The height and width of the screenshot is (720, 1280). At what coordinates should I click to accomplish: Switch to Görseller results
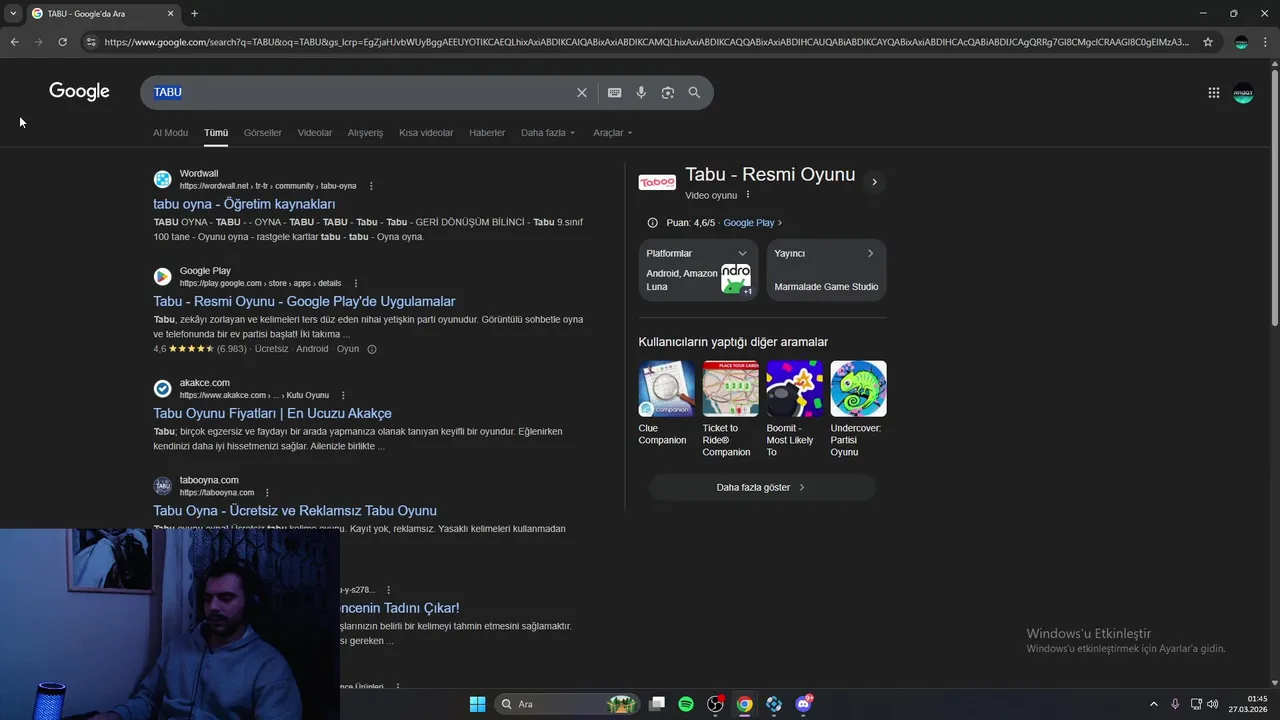click(x=263, y=133)
